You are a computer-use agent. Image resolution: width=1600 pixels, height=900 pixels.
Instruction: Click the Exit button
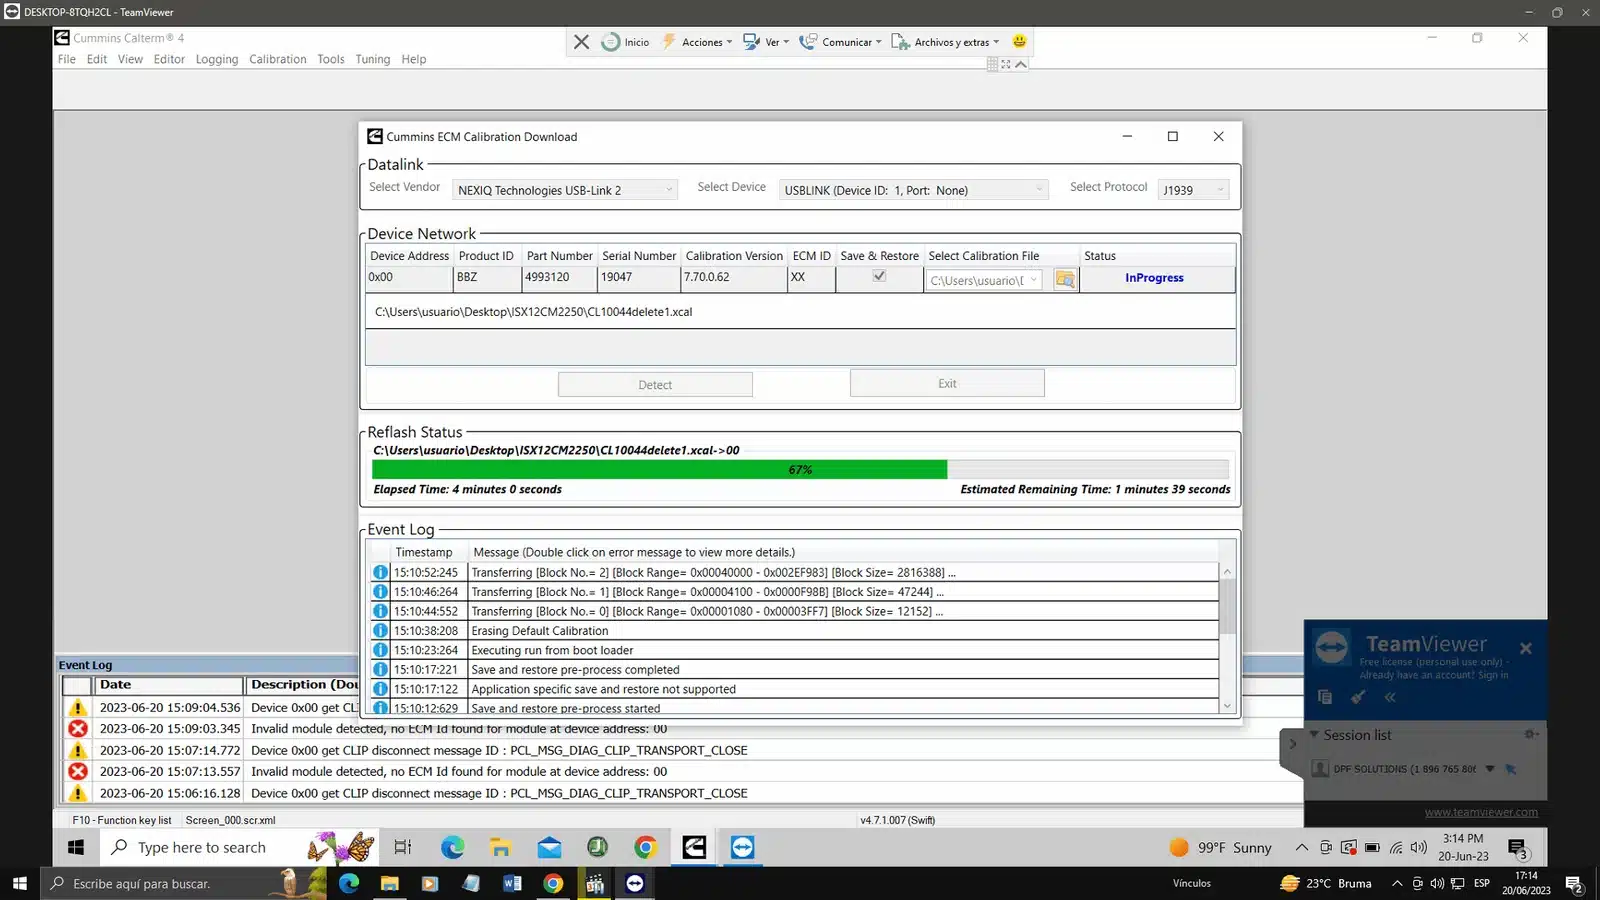(x=946, y=384)
